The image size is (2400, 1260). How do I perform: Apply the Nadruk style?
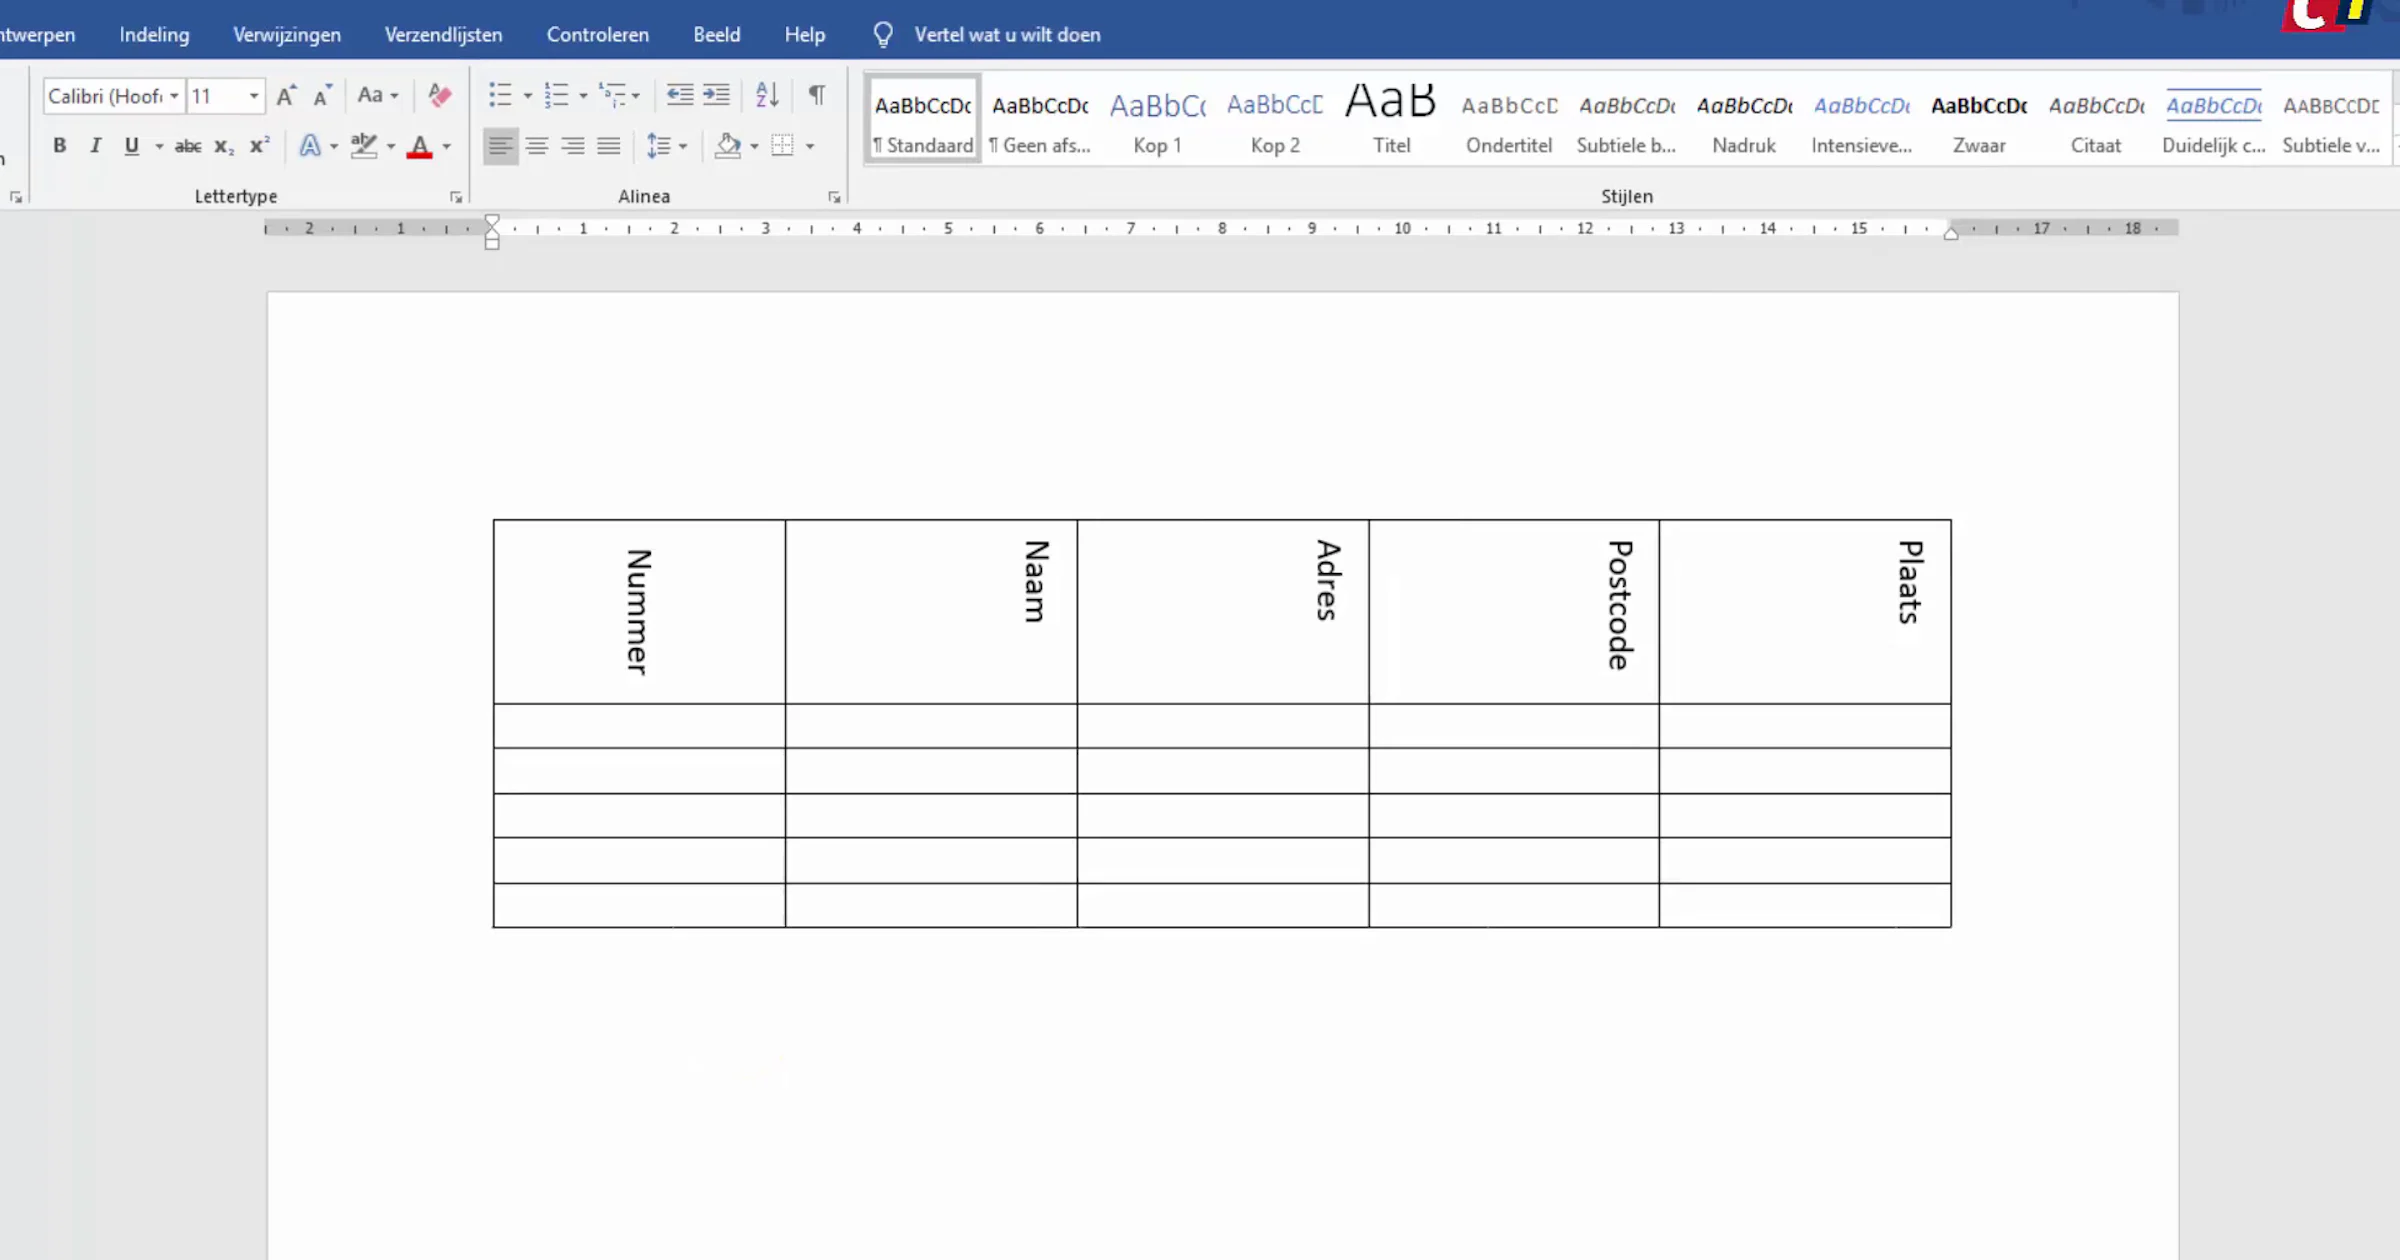(x=1744, y=118)
